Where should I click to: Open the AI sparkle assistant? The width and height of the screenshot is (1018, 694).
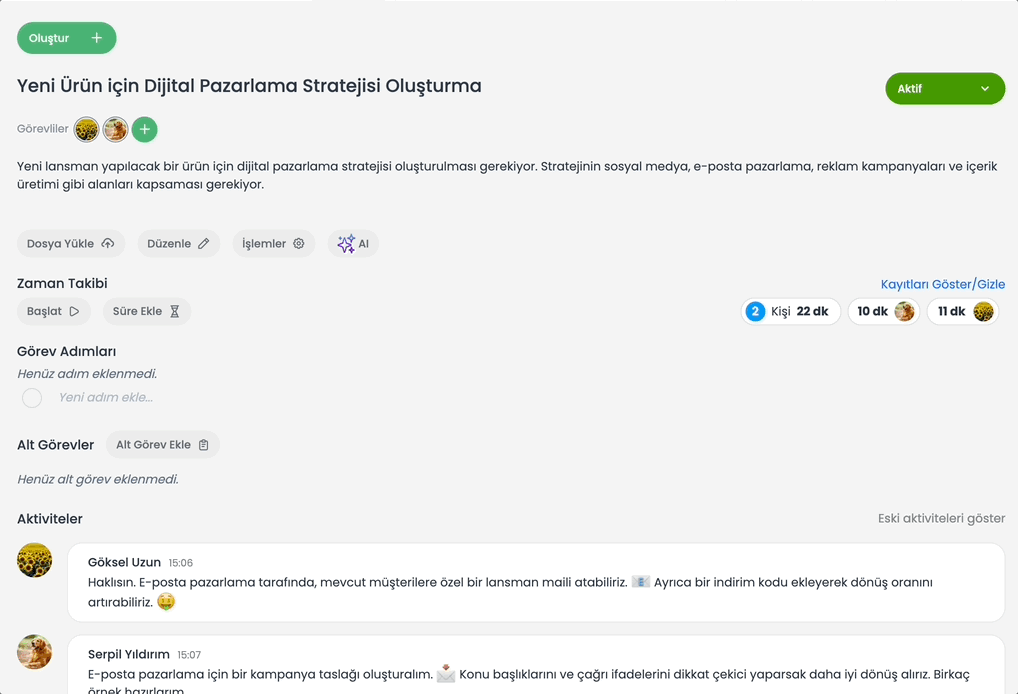tap(353, 243)
